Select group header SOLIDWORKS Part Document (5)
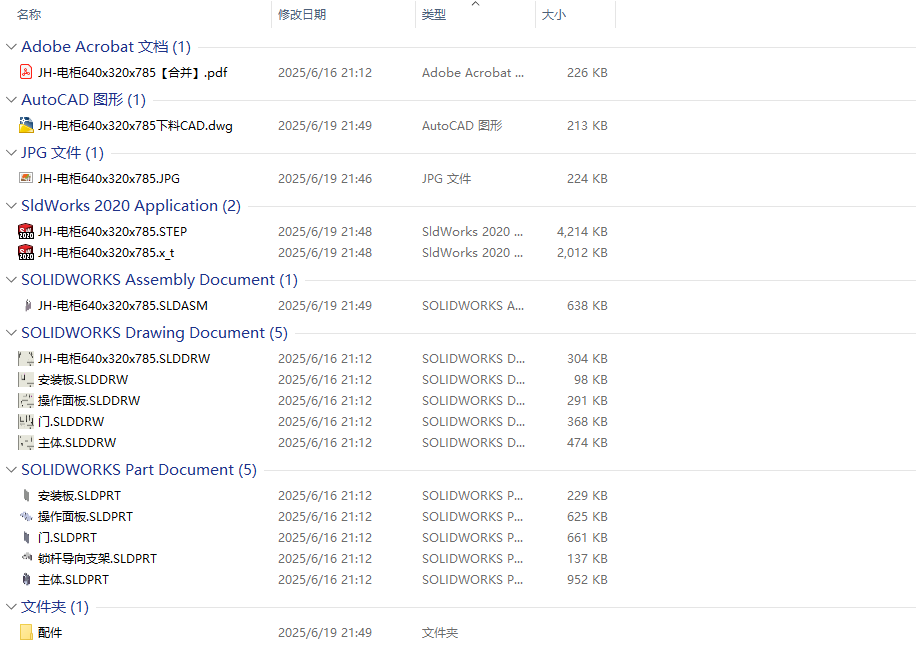Viewport: 916px width, 660px height. (139, 470)
